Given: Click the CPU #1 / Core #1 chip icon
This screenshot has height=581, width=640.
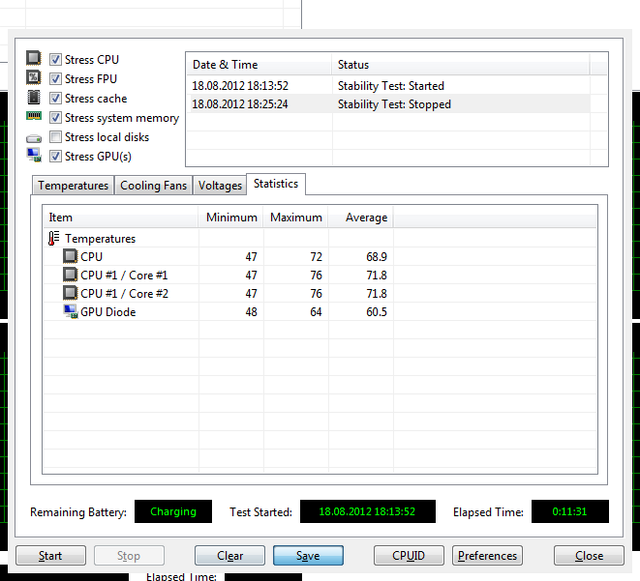Looking at the screenshot, I should (x=70, y=275).
